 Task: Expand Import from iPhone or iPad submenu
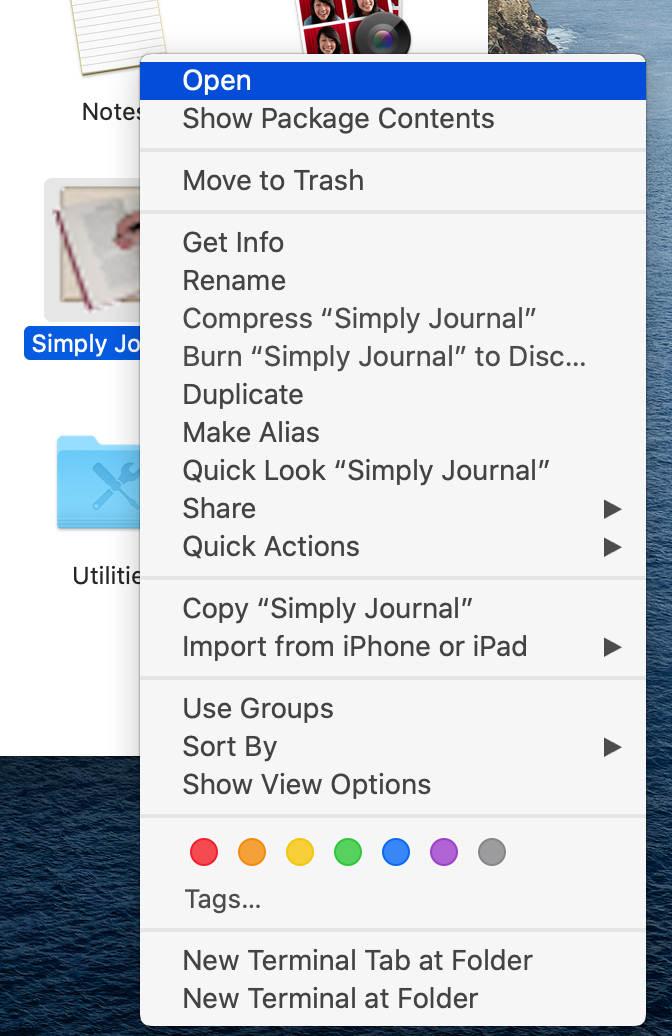400,647
